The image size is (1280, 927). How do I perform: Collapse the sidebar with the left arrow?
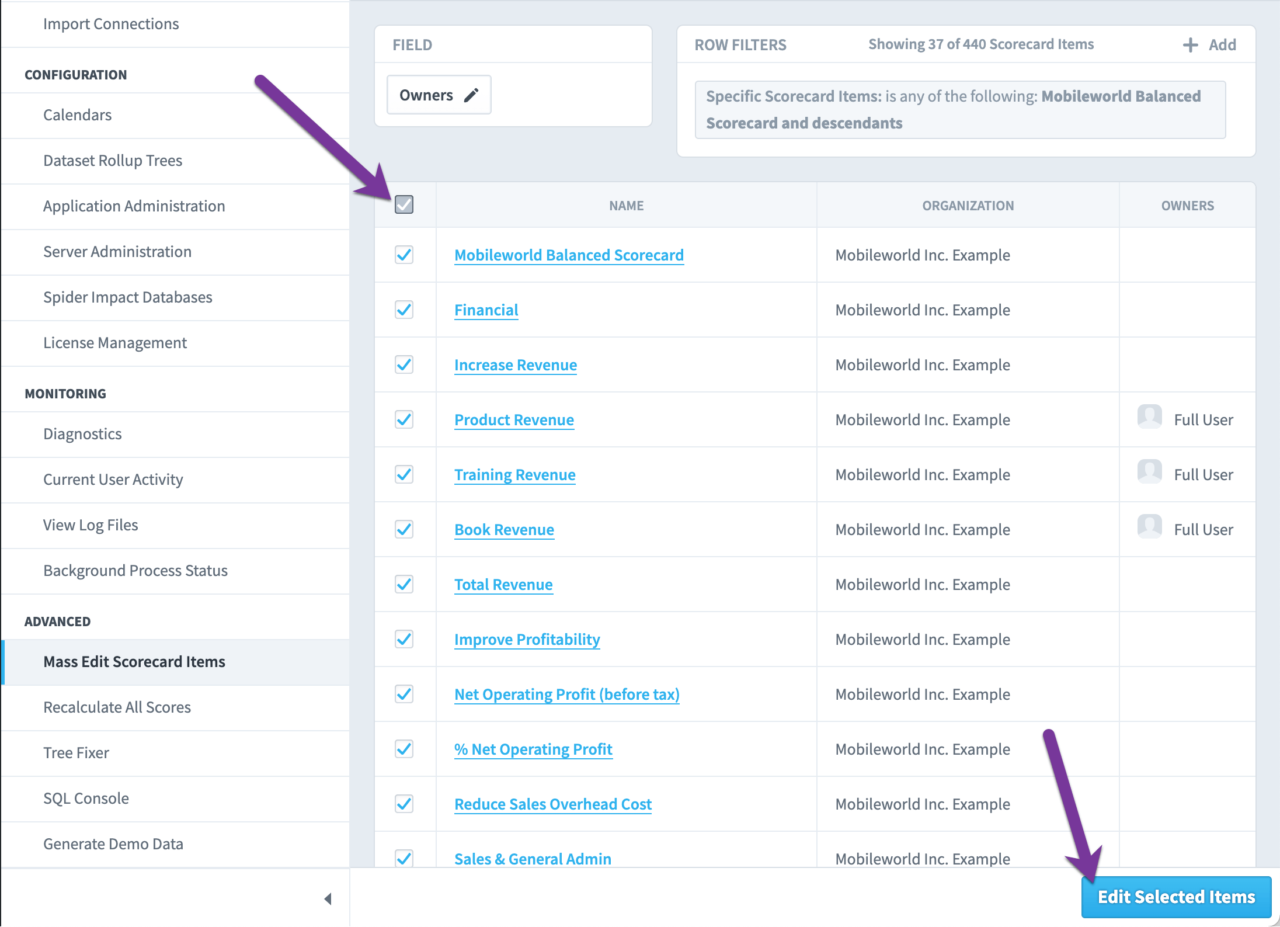[327, 899]
